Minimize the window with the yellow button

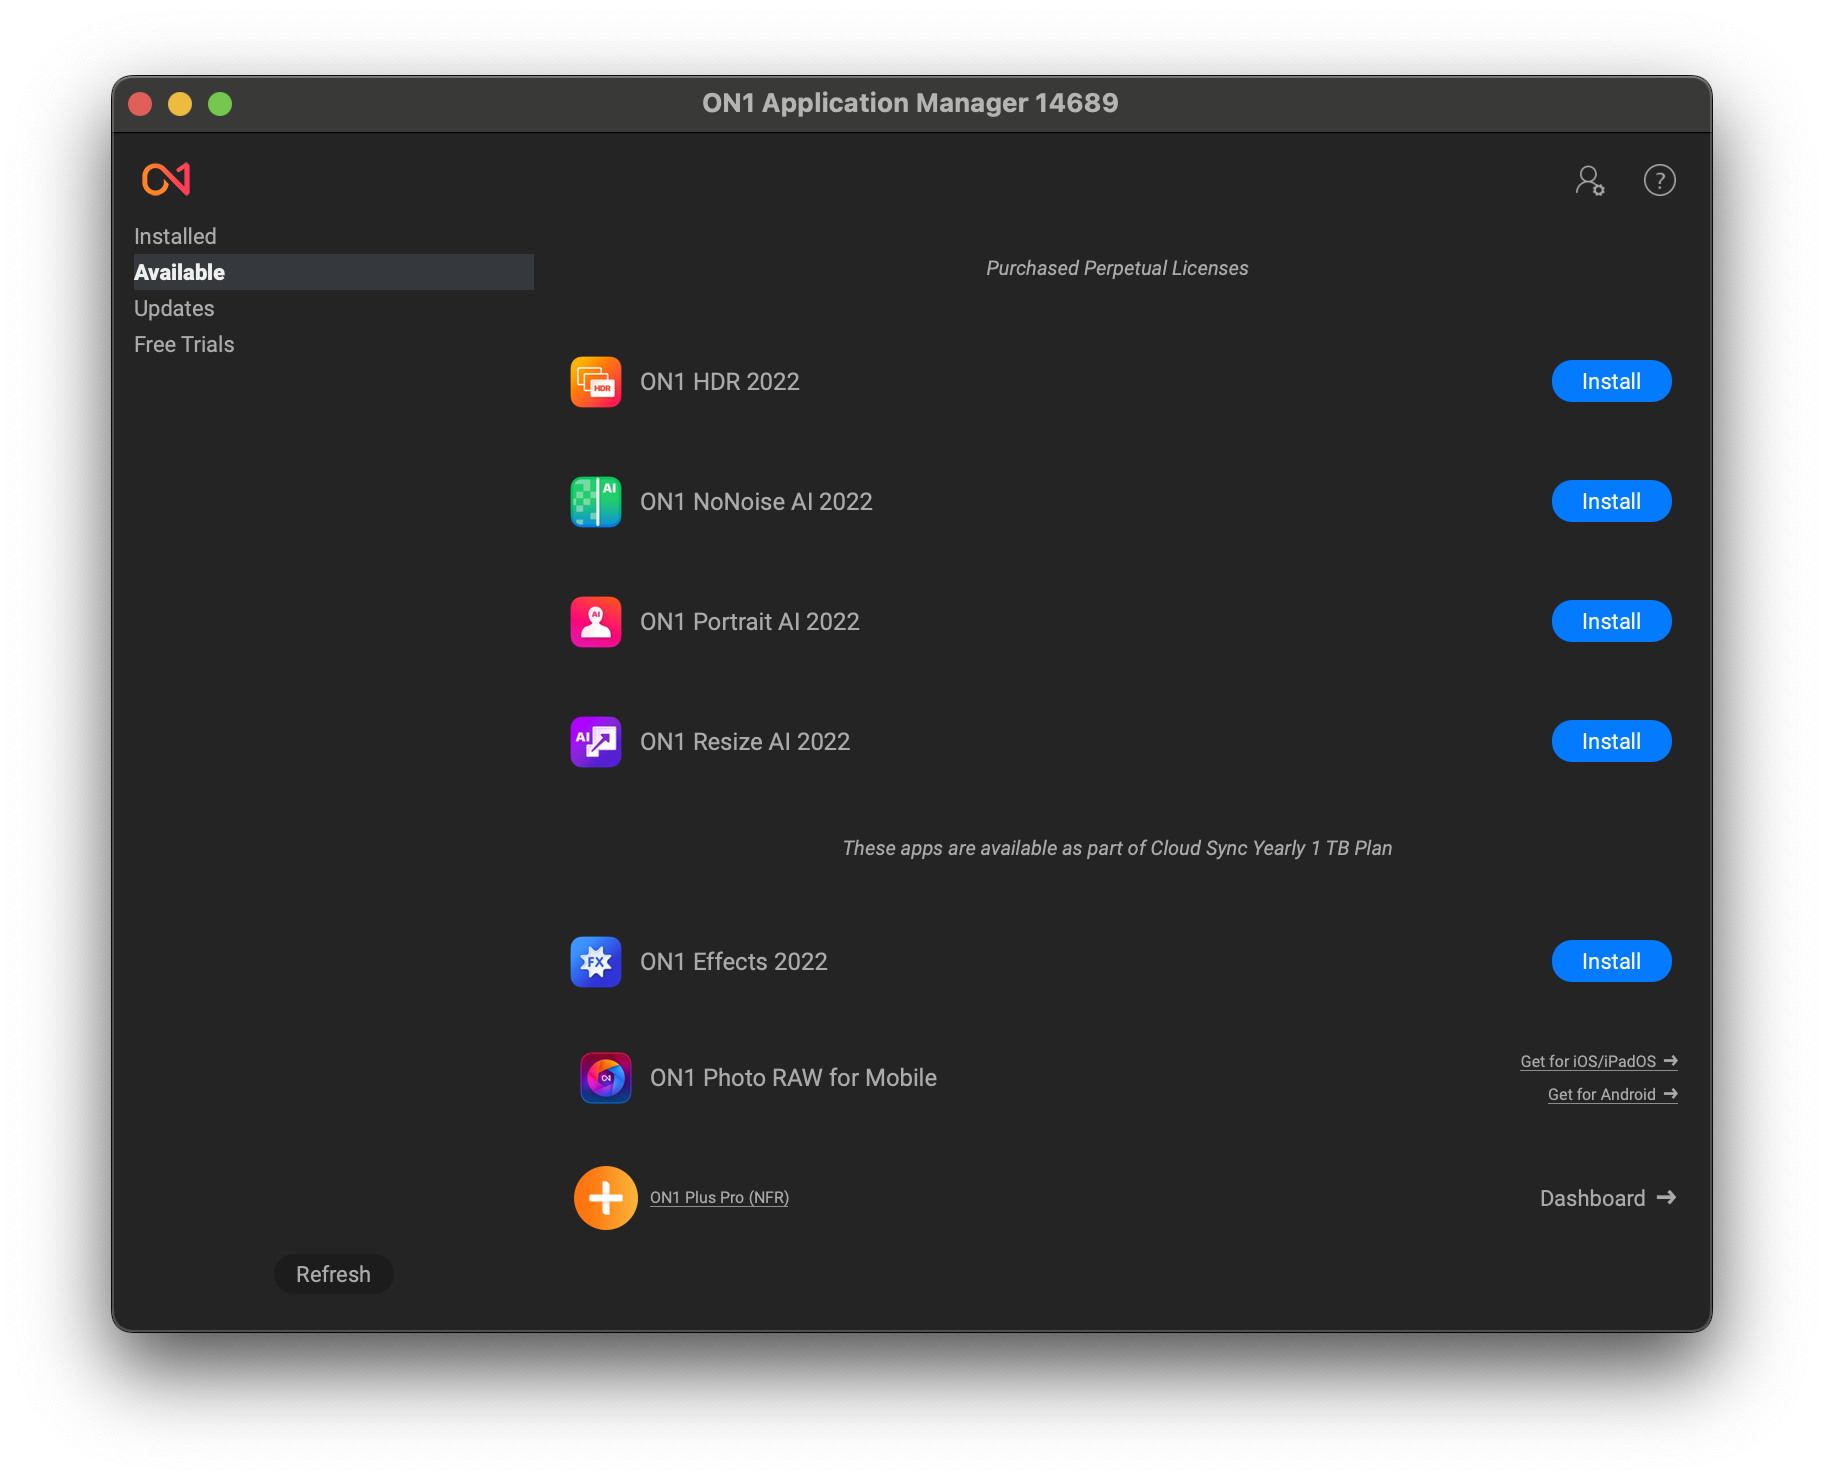click(180, 104)
